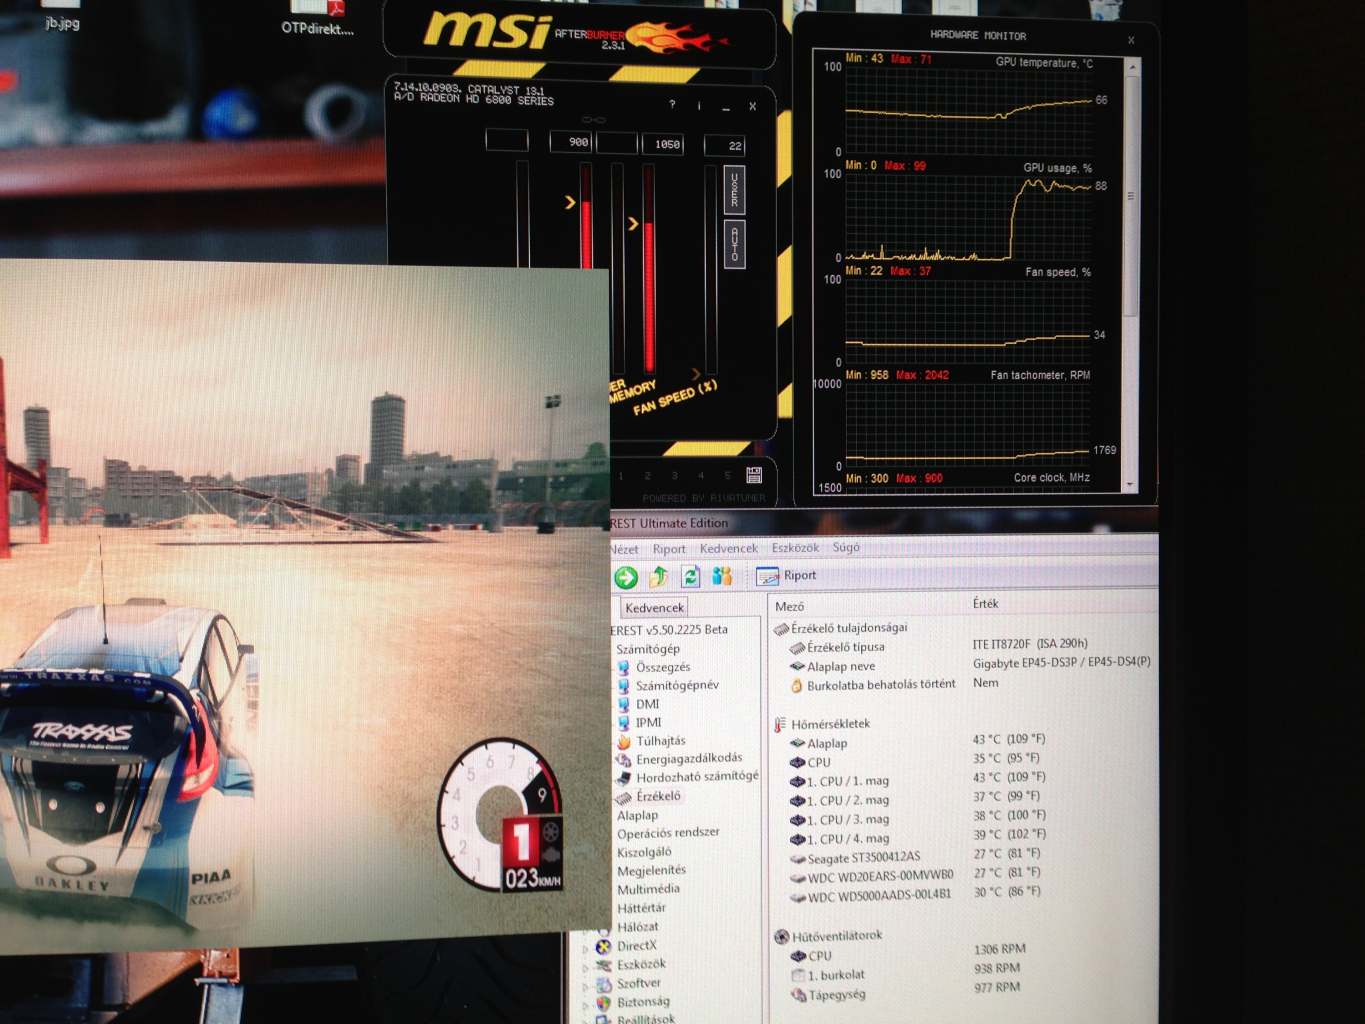Click the fan speed slider in Afterburner
Viewport: 1365px width, 1024px height.
pos(711,268)
